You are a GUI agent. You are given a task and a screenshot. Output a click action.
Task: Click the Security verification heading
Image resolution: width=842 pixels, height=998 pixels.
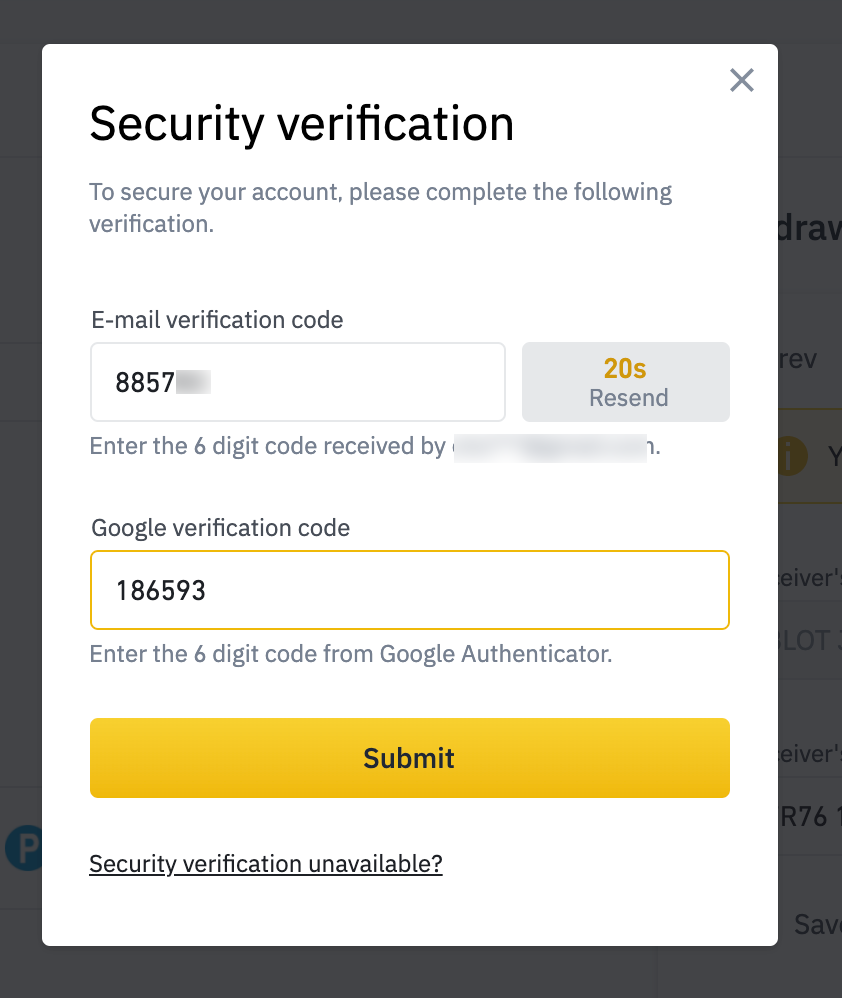click(302, 124)
